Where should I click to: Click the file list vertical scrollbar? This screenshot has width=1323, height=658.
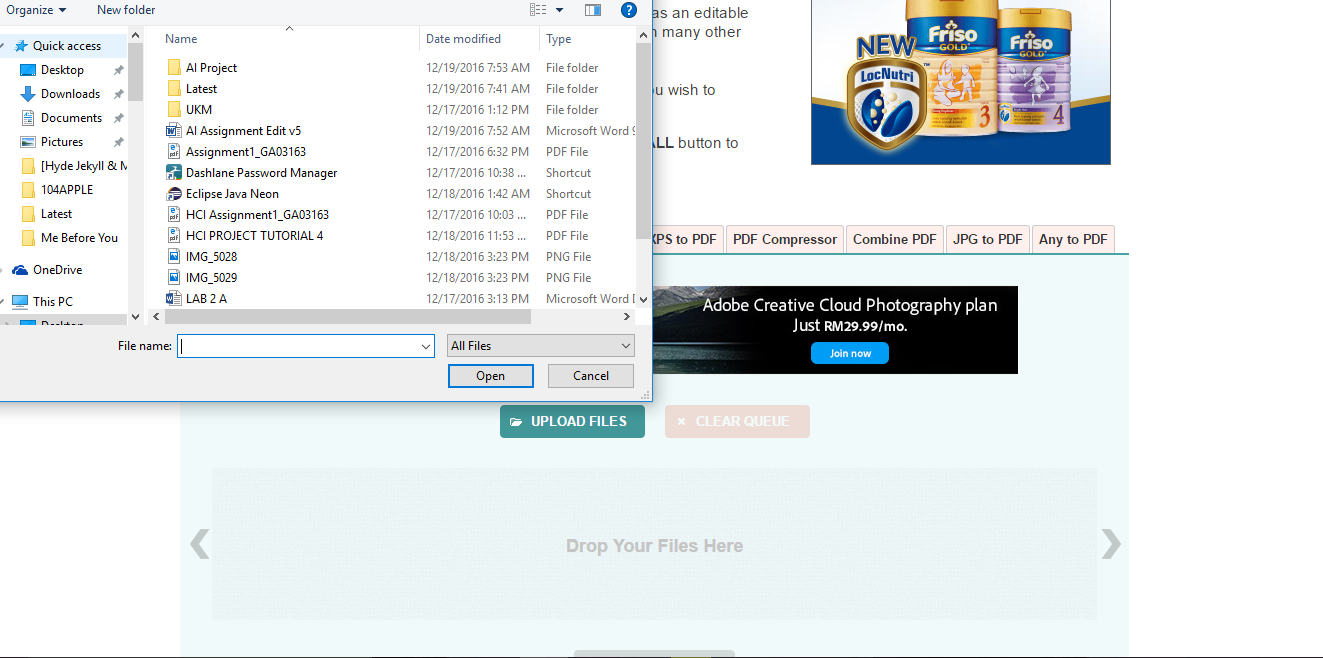(643, 140)
